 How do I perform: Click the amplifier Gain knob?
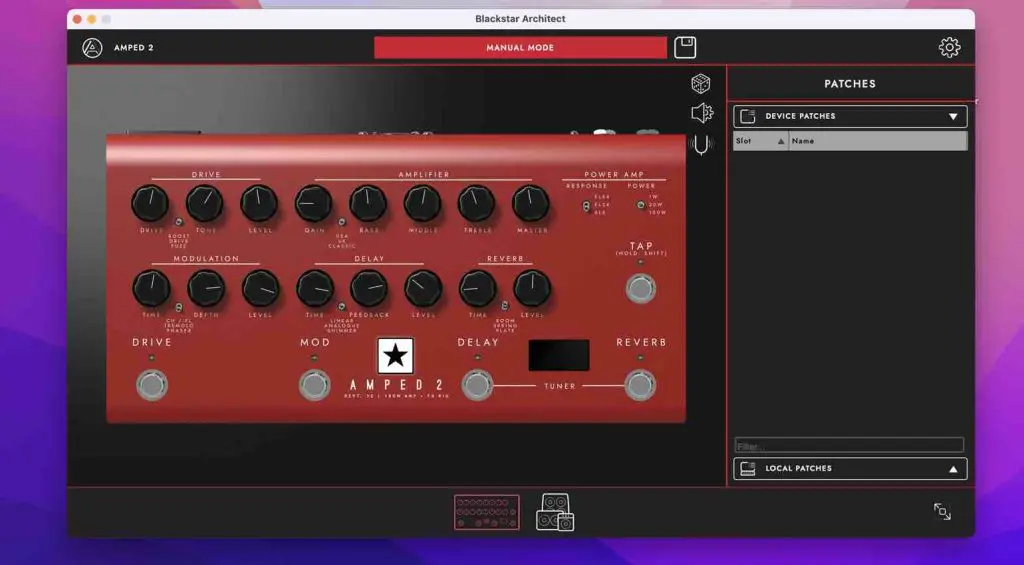(x=313, y=204)
